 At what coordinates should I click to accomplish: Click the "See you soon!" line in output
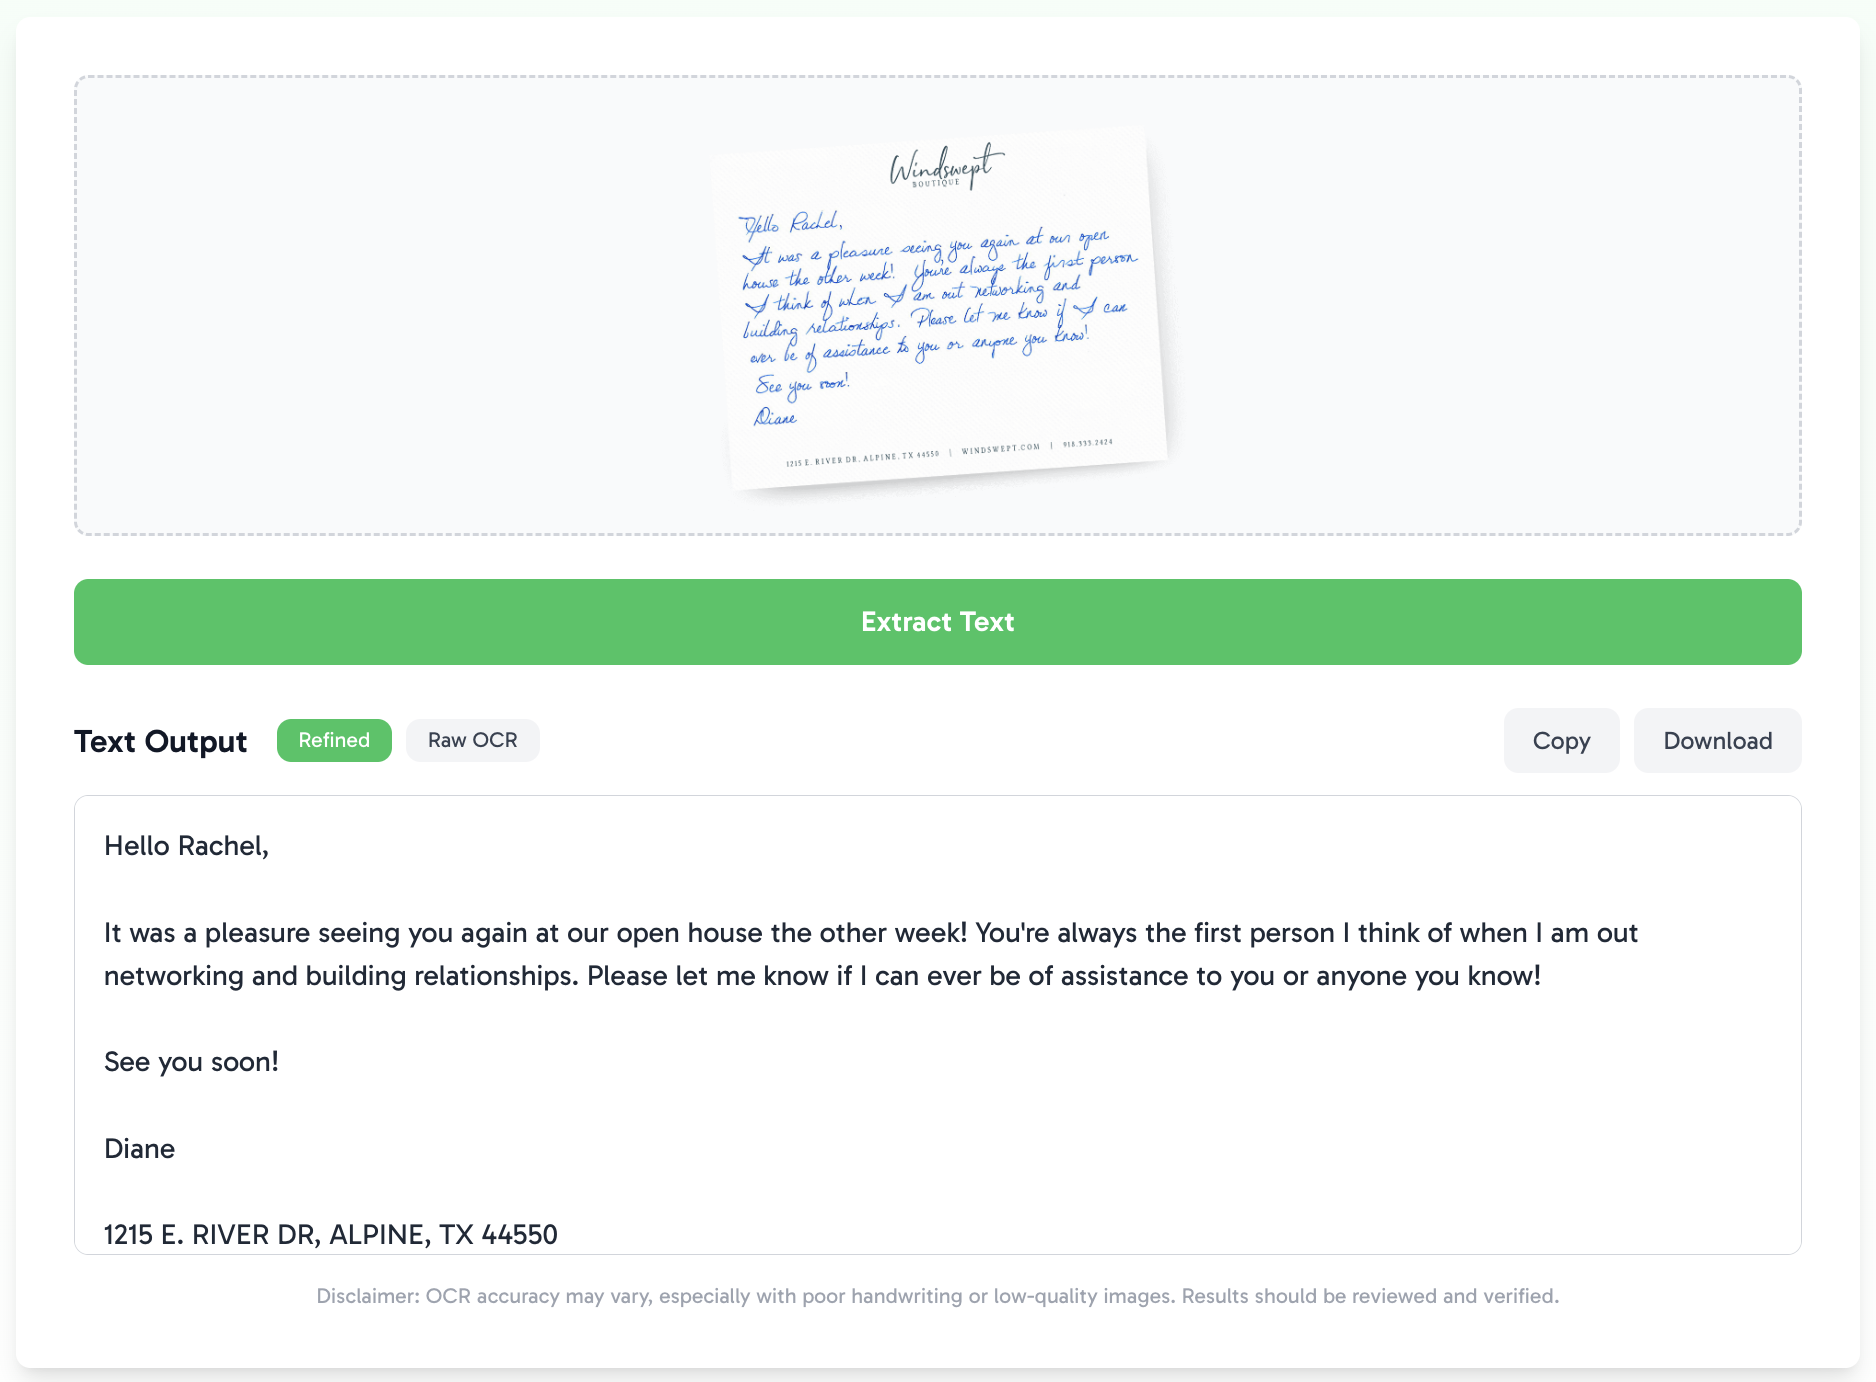click(x=191, y=1062)
